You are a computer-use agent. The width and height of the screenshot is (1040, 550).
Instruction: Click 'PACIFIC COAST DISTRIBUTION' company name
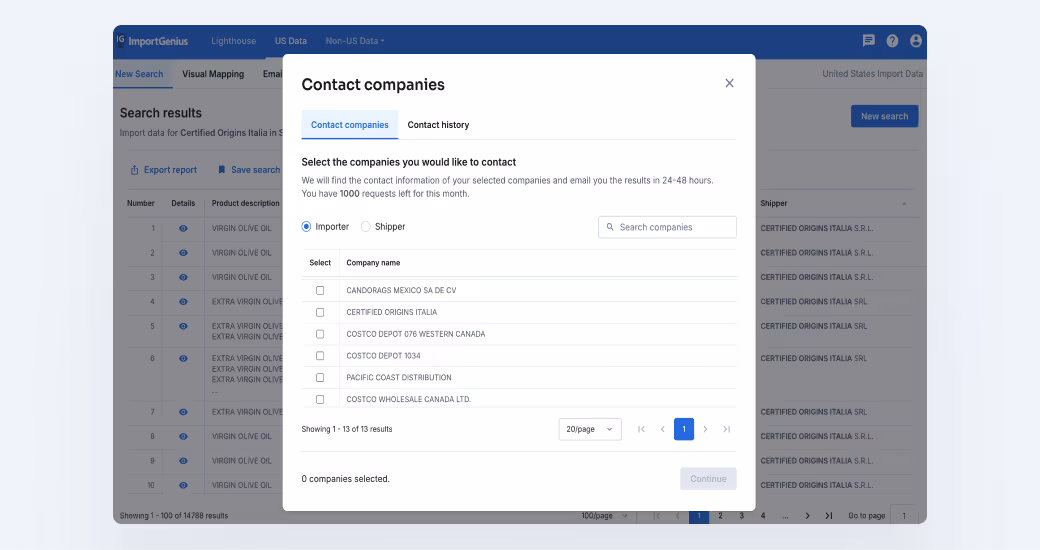tap(399, 378)
